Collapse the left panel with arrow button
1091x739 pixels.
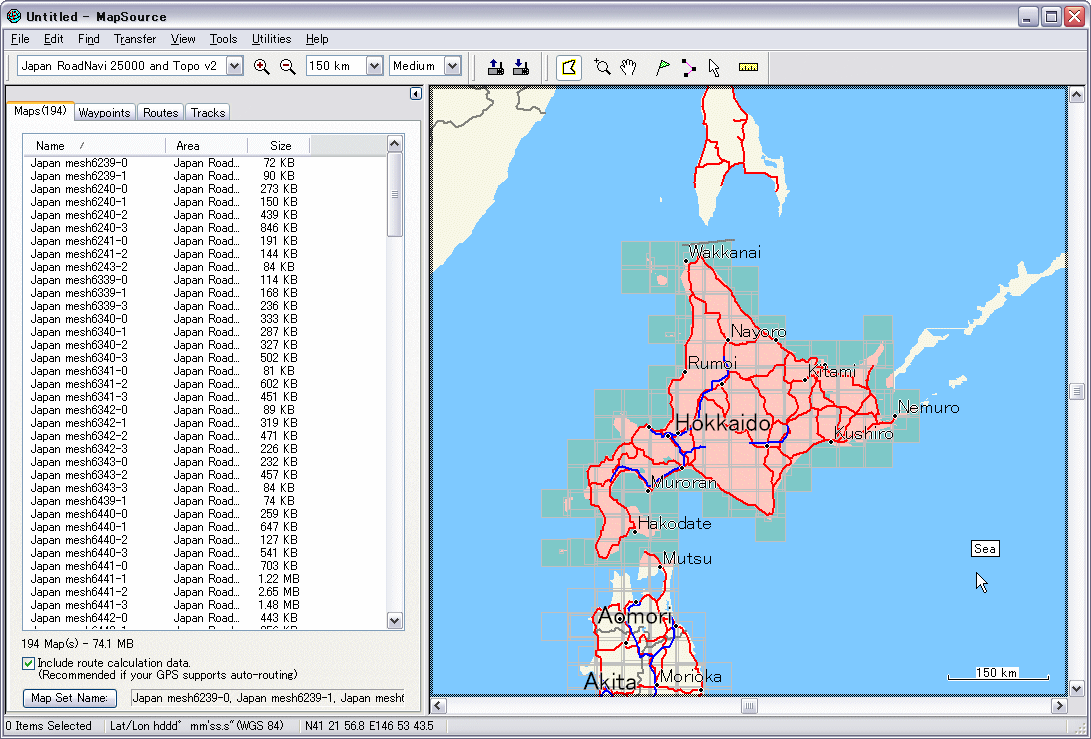(x=415, y=93)
